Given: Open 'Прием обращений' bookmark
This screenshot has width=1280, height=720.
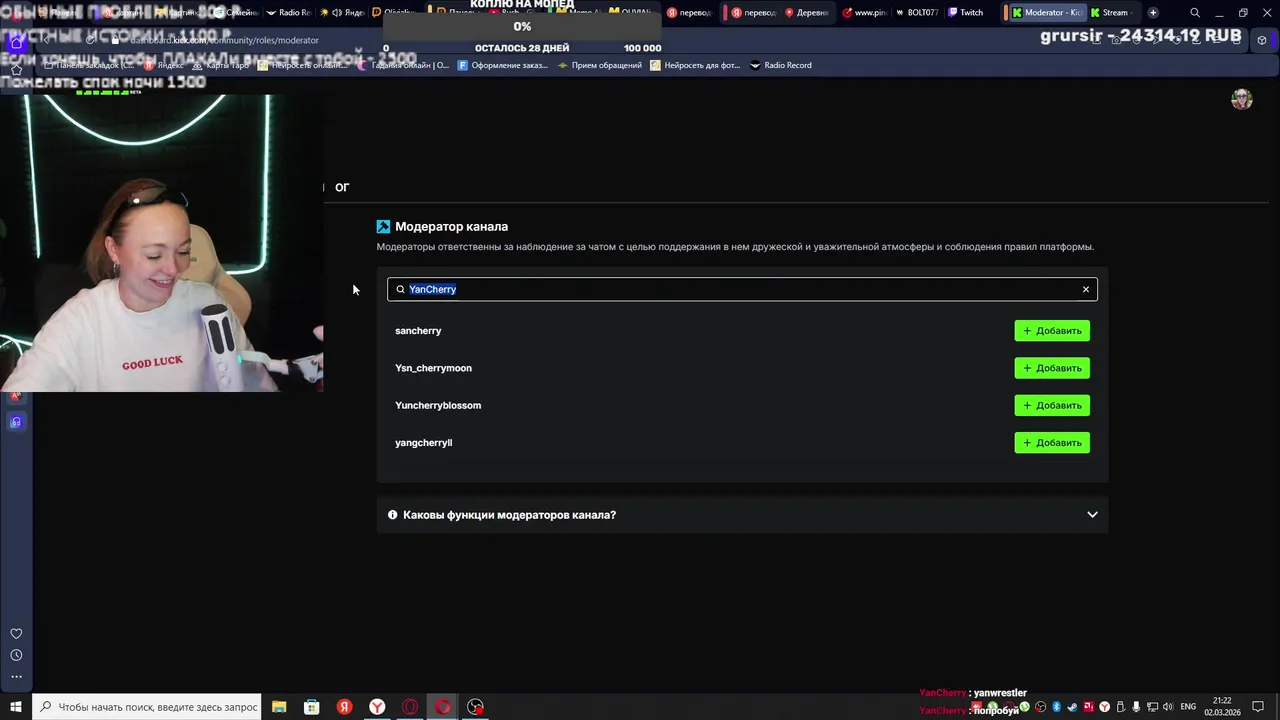Looking at the screenshot, I should (600, 65).
